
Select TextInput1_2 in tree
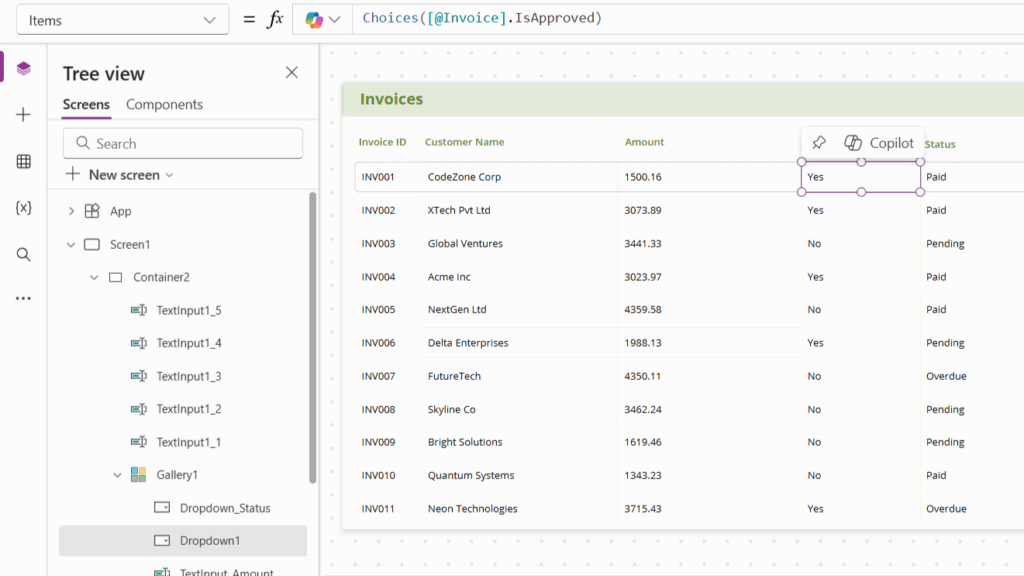click(189, 409)
